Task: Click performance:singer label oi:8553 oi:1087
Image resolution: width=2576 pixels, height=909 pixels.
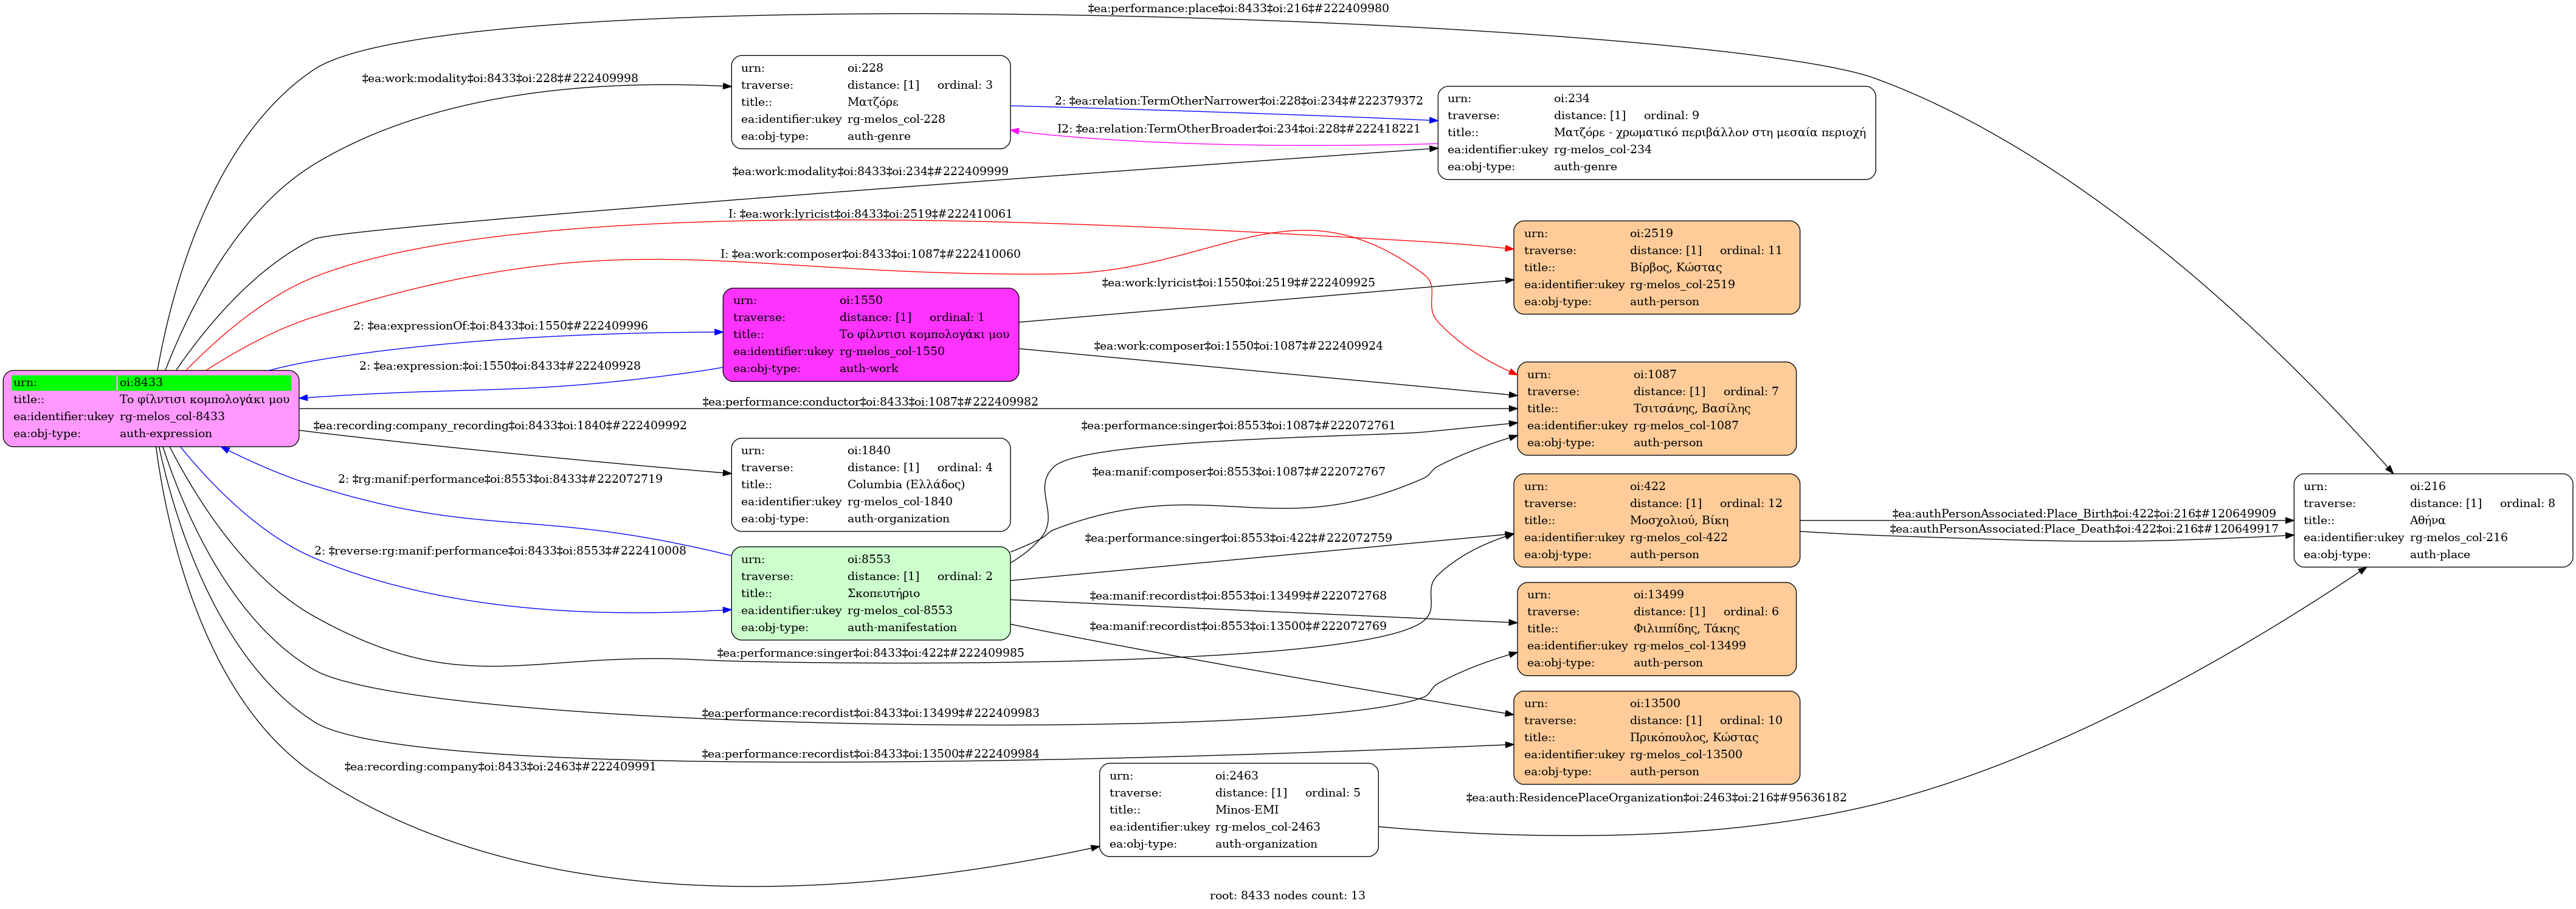Action: click(1238, 426)
